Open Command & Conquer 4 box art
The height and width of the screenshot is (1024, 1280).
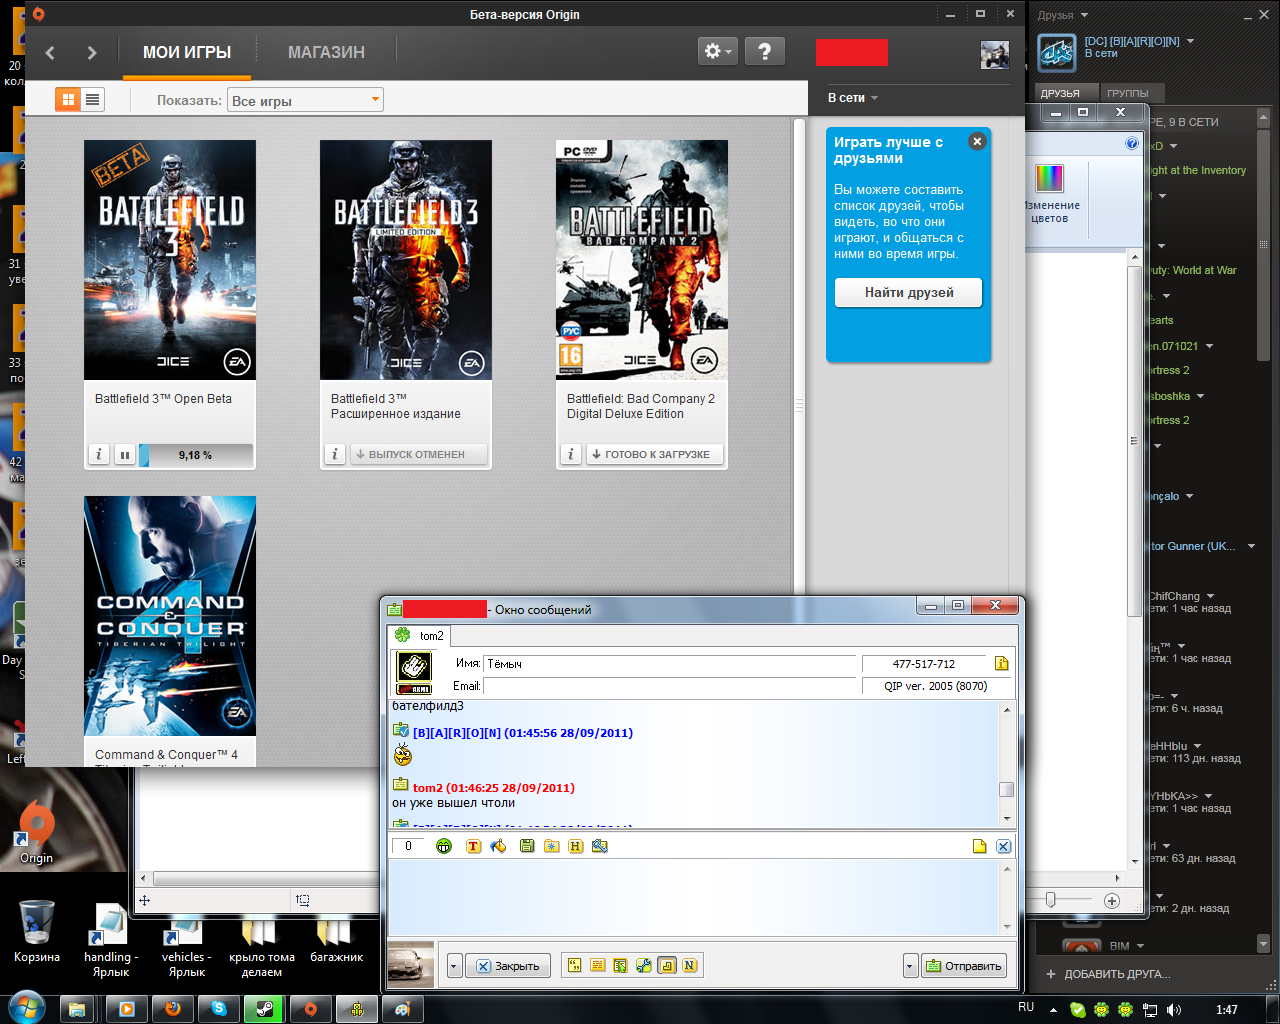pyautogui.click(x=170, y=616)
